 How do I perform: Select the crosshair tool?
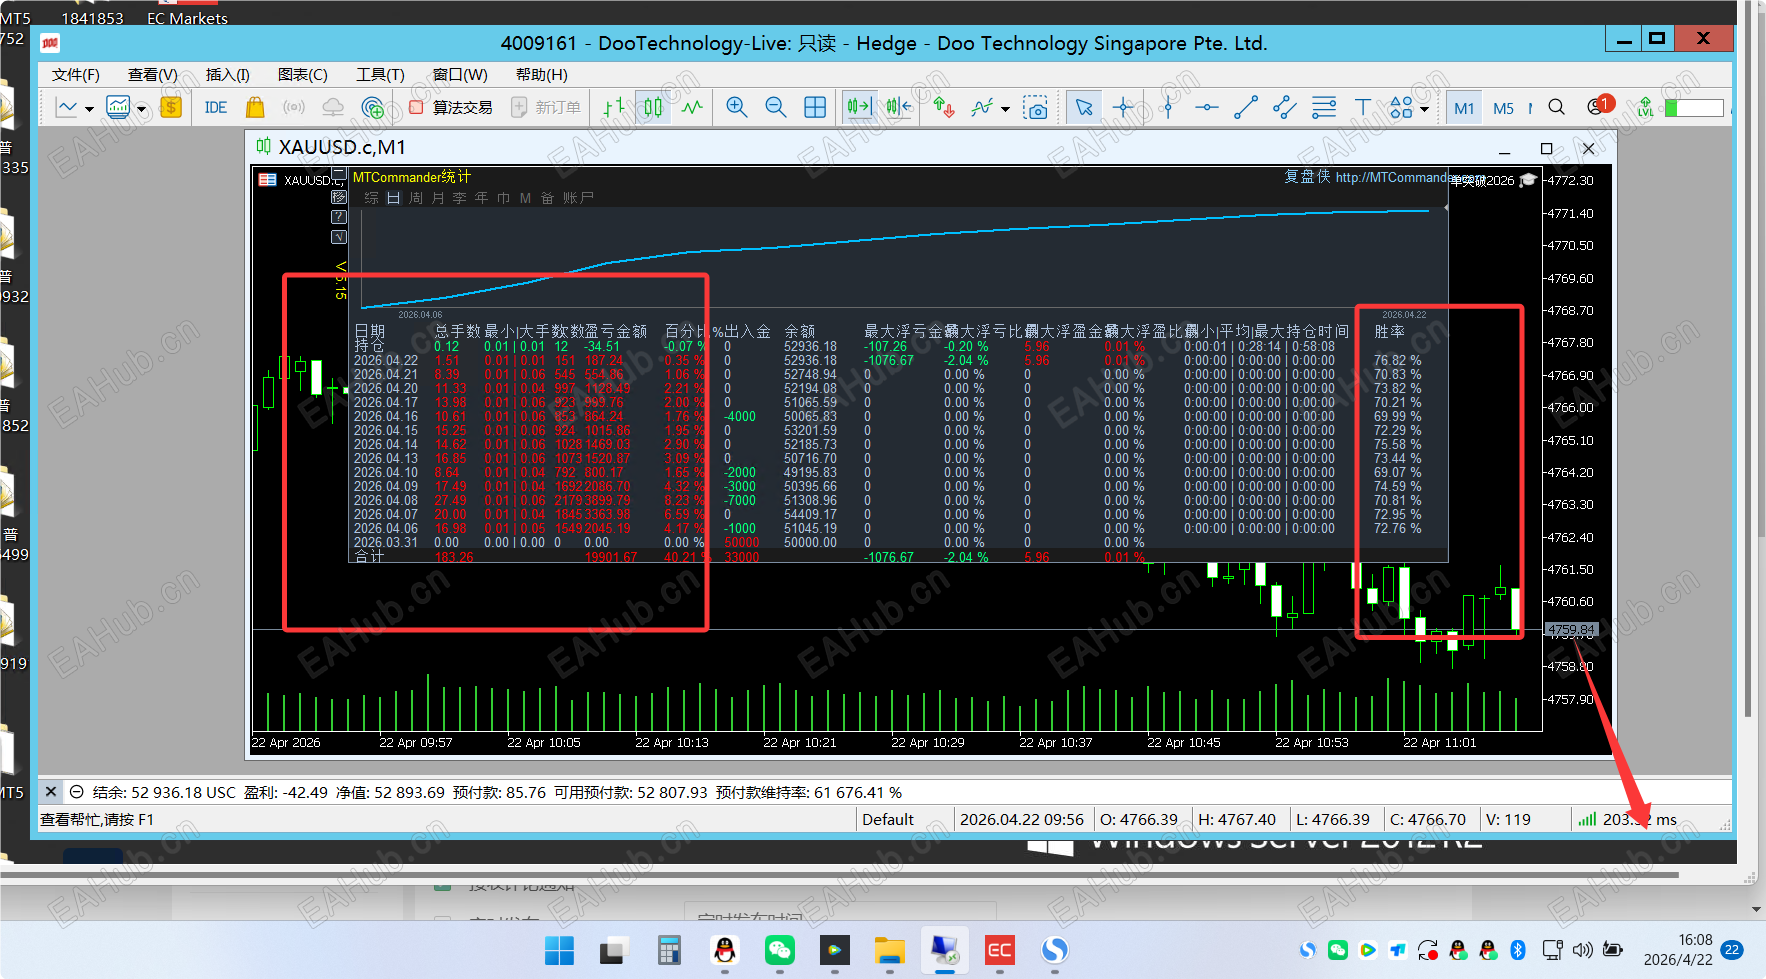(x=1123, y=107)
